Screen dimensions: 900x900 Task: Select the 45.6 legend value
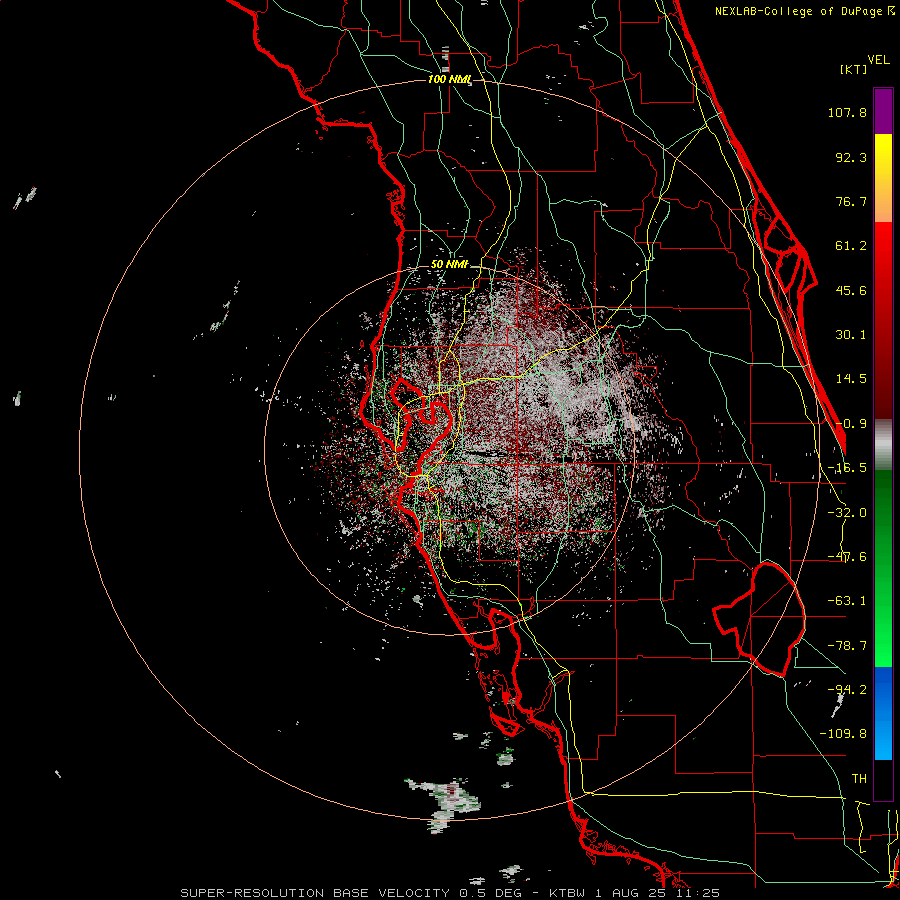(x=851, y=290)
